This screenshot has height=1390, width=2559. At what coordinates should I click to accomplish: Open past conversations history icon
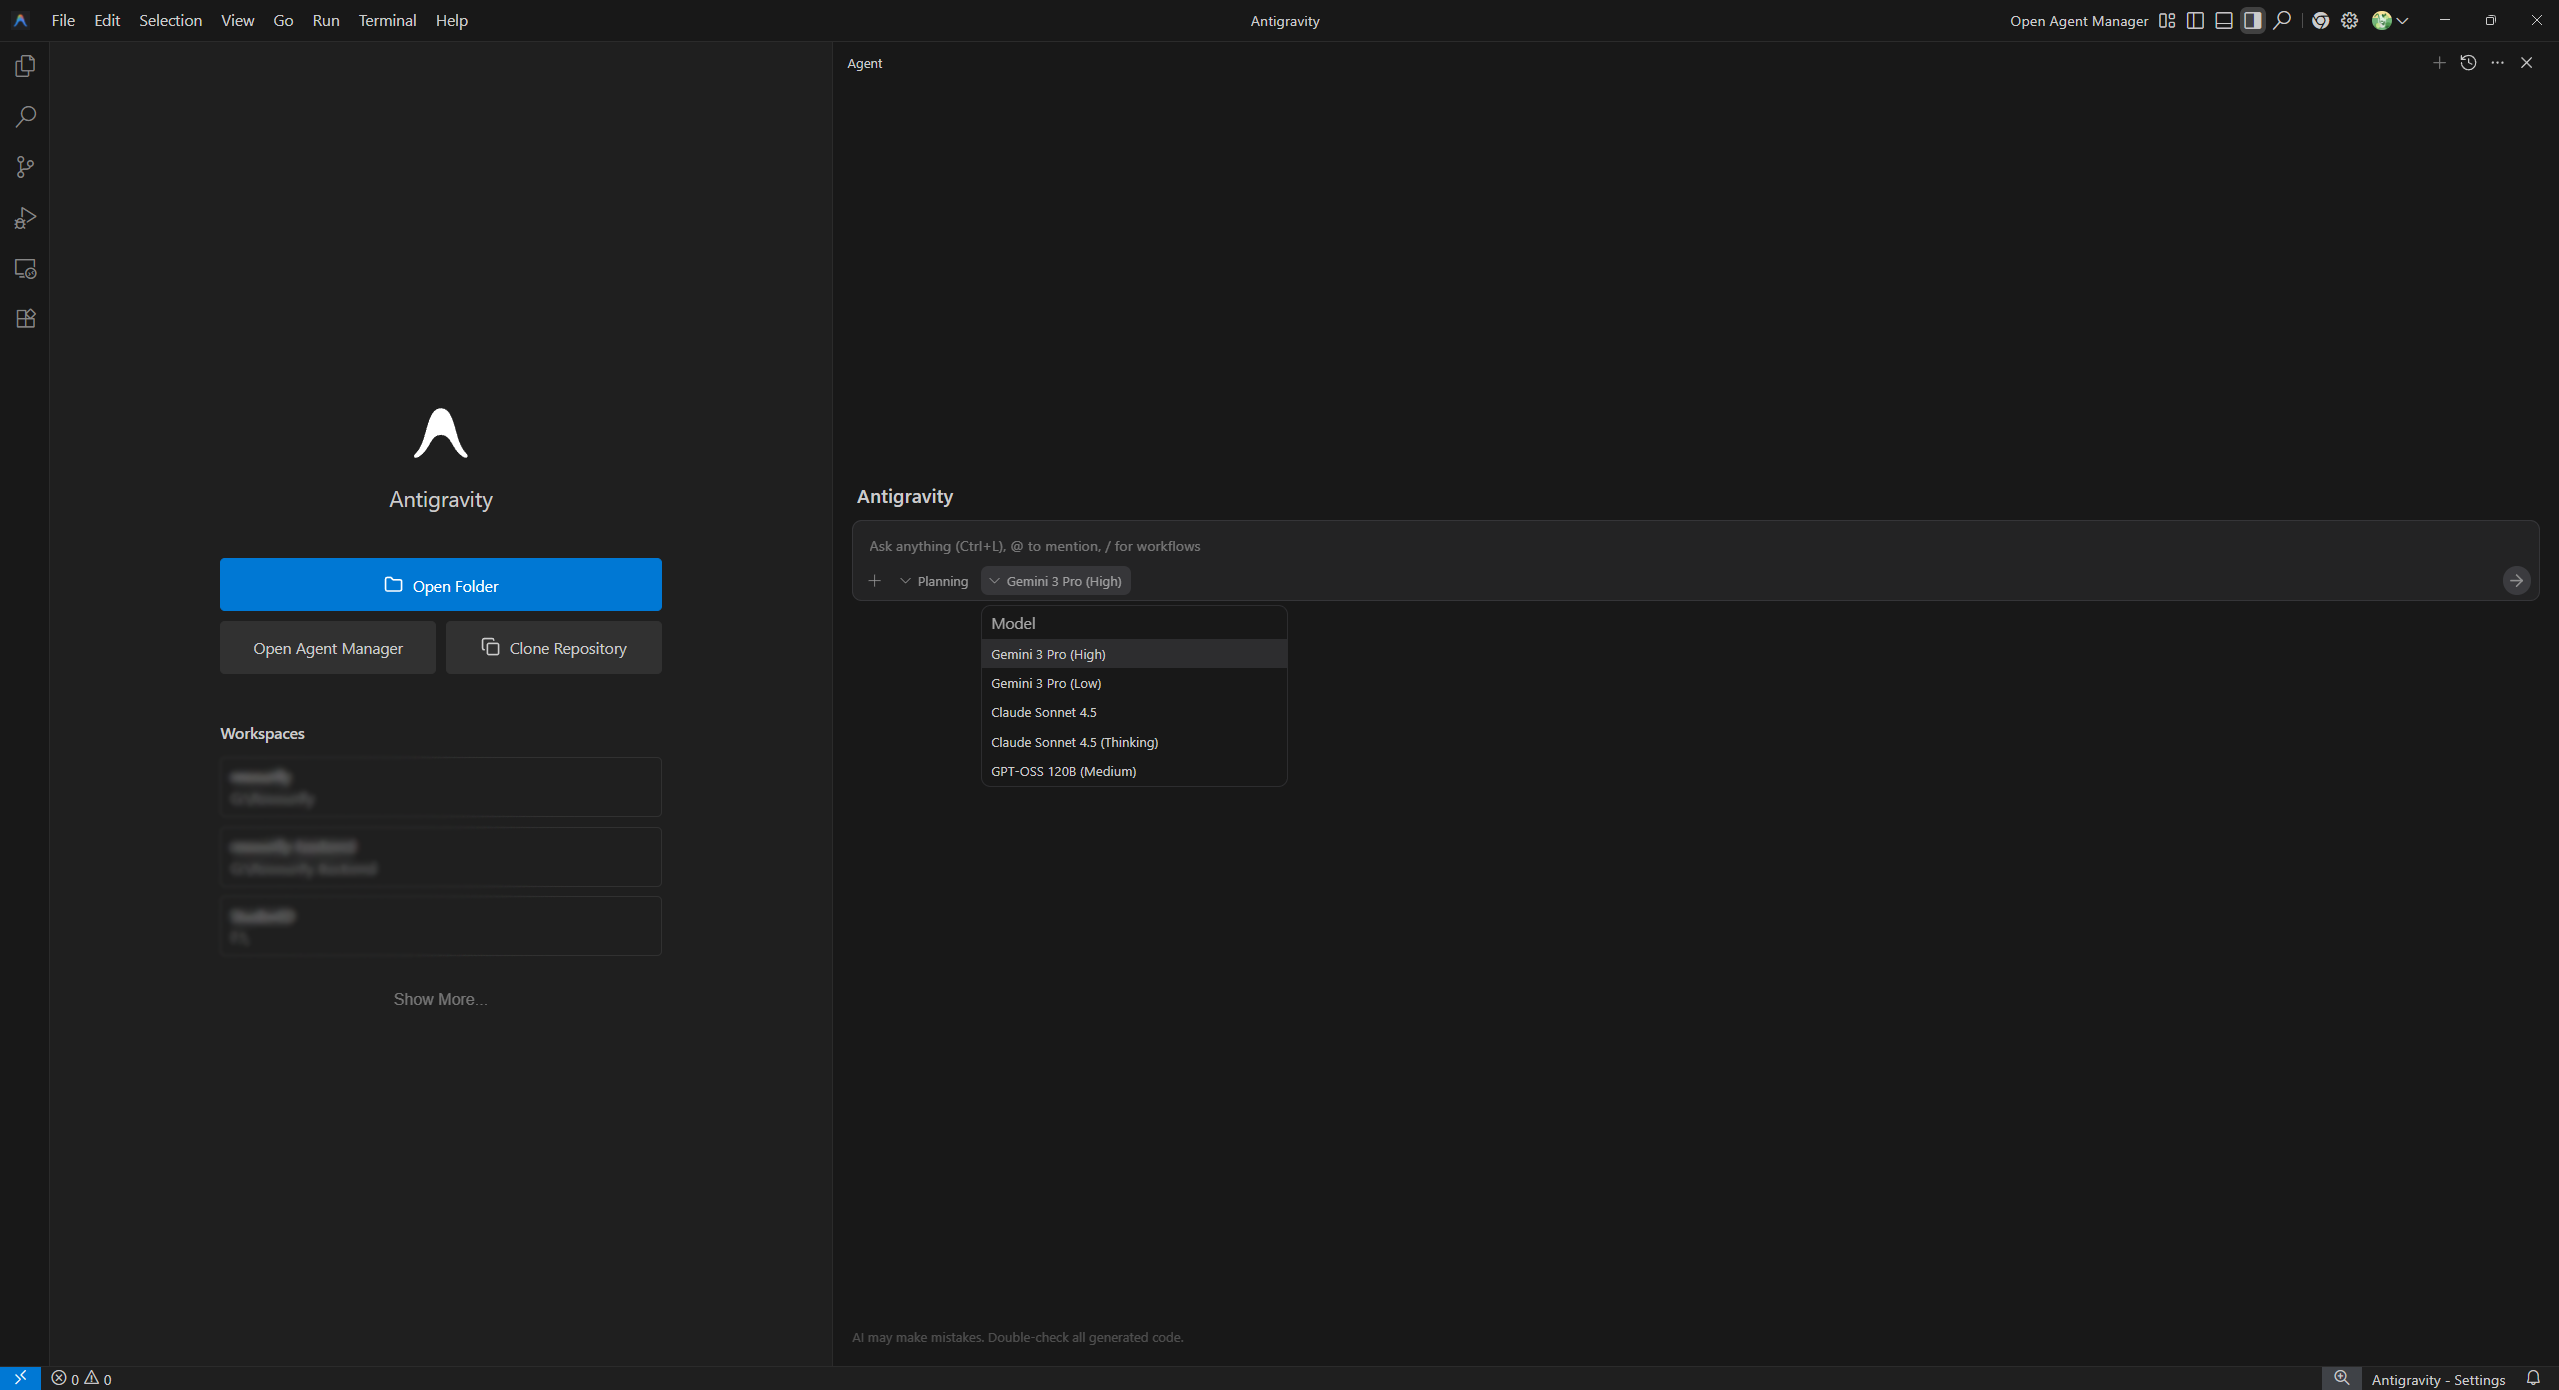[2468, 63]
